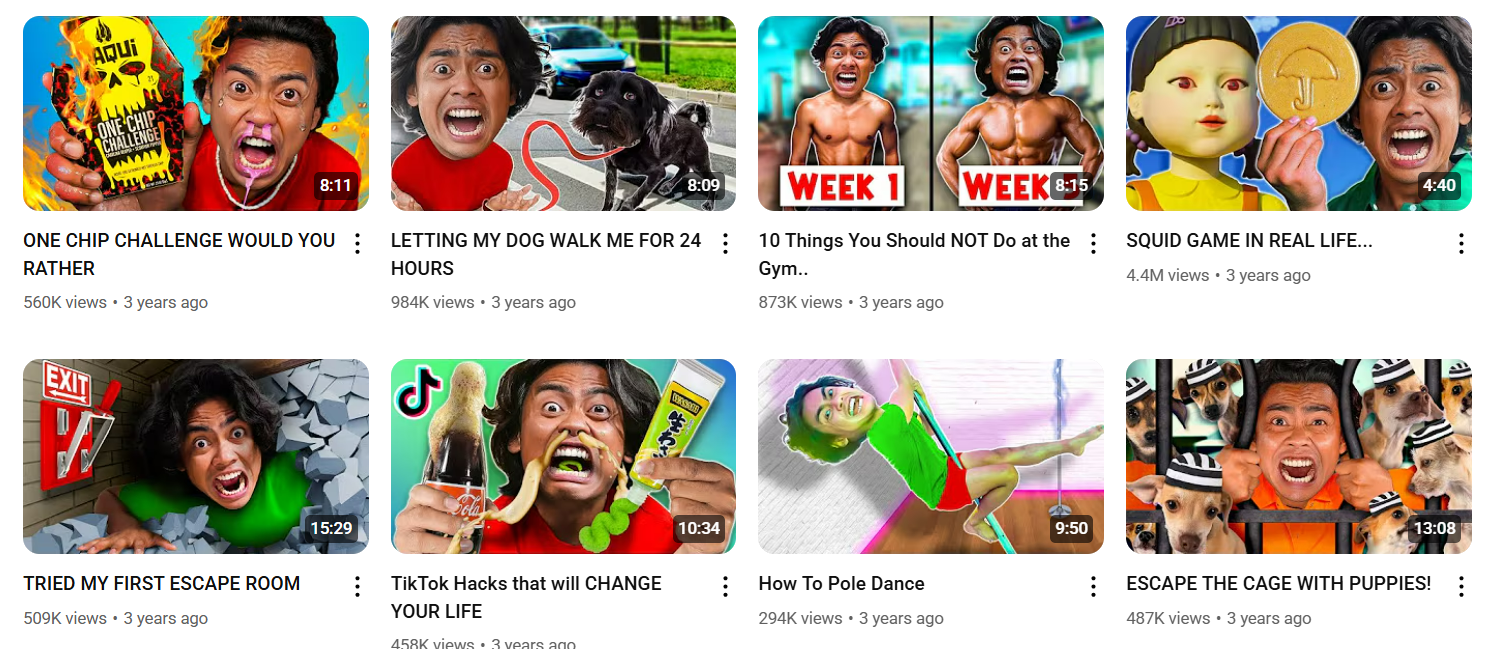Open the puppies in jail thumbnail

[x=1299, y=456]
